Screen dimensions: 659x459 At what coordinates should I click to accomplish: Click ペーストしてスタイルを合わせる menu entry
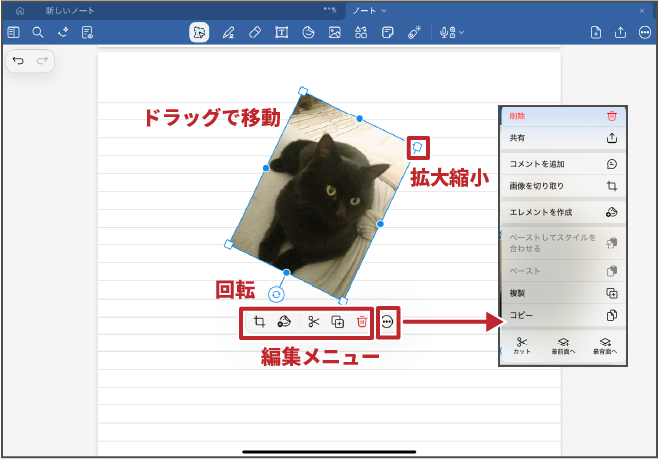click(563, 243)
